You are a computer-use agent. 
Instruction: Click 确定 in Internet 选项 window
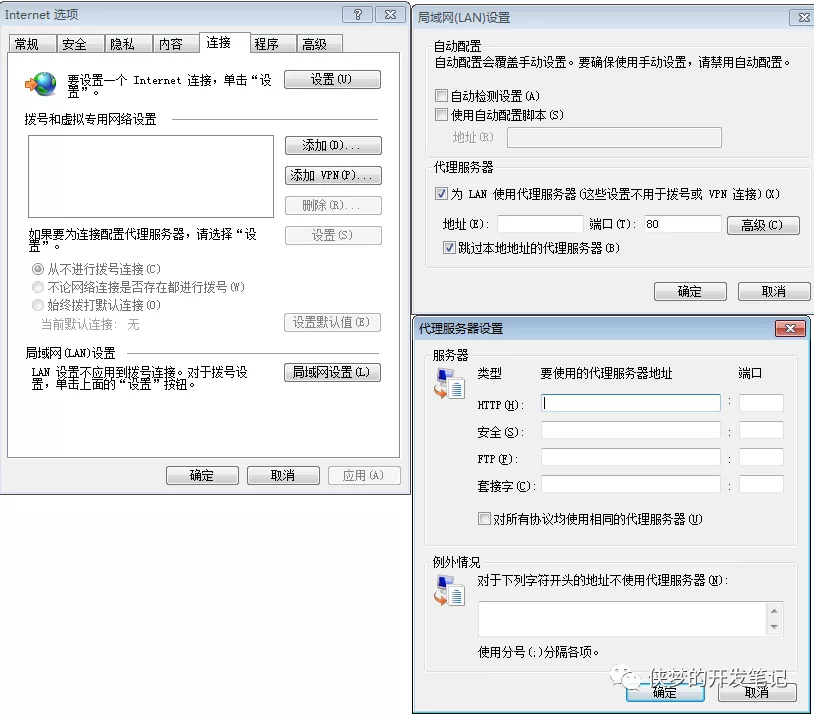(x=202, y=476)
